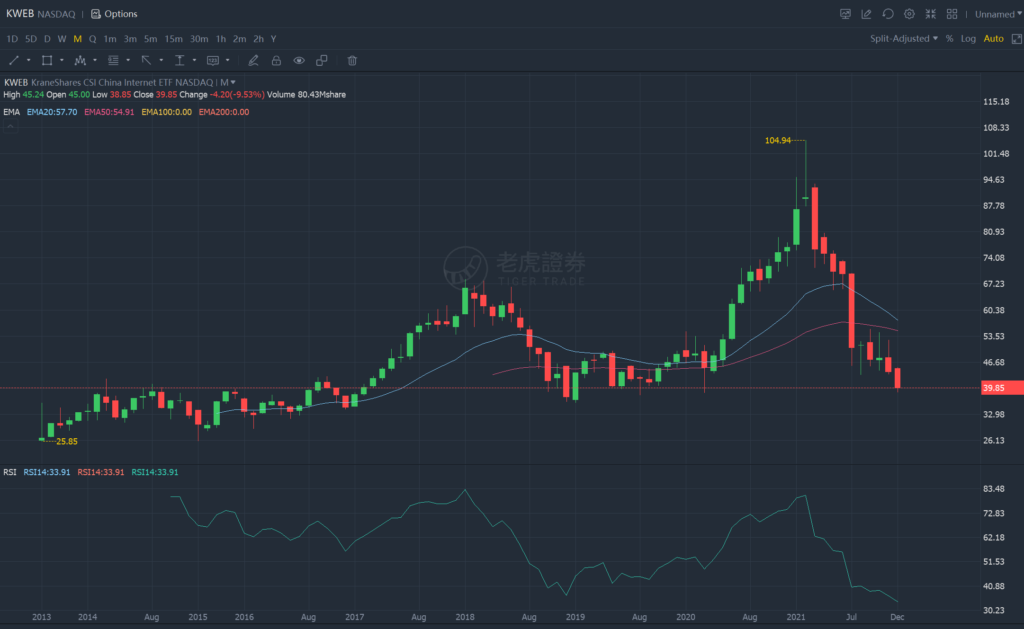1024x629 pixels.
Task: Click the overlapping squares clone icon
Action: pyautogui.click(x=321, y=60)
